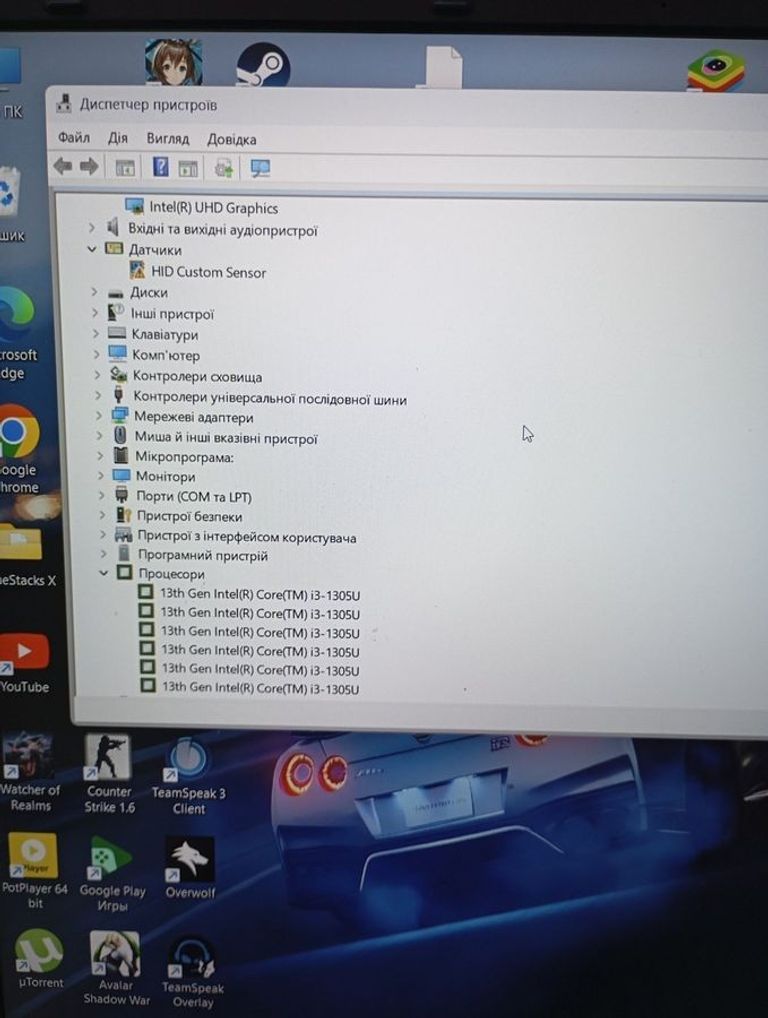Image resolution: width=768 pixels, height=1018 pixels.
Task: Expand the Монітори node
Action: [x=101, y=476]
